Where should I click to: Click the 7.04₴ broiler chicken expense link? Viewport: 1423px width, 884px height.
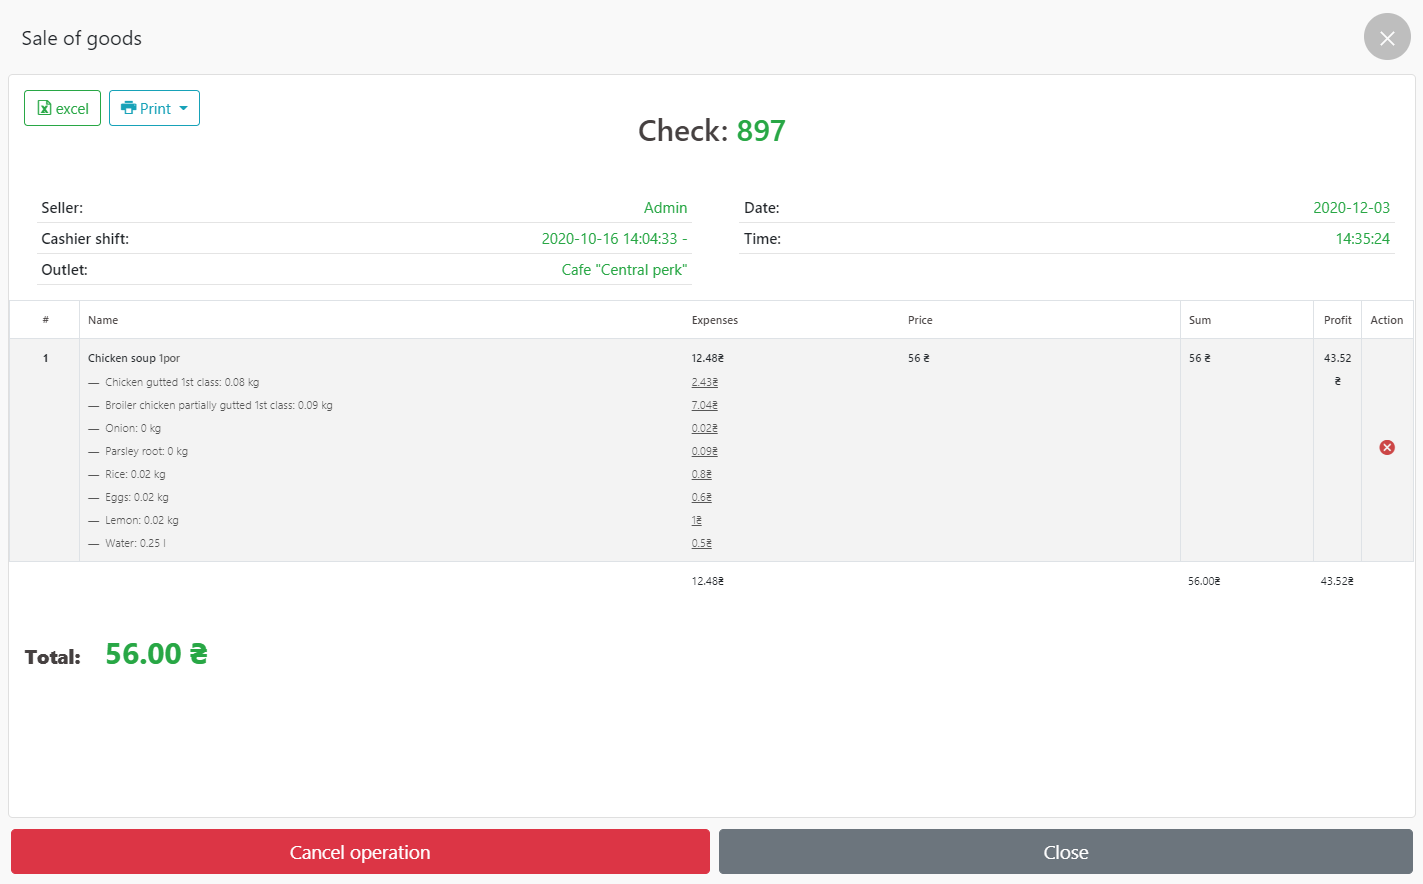pos(704,405)
